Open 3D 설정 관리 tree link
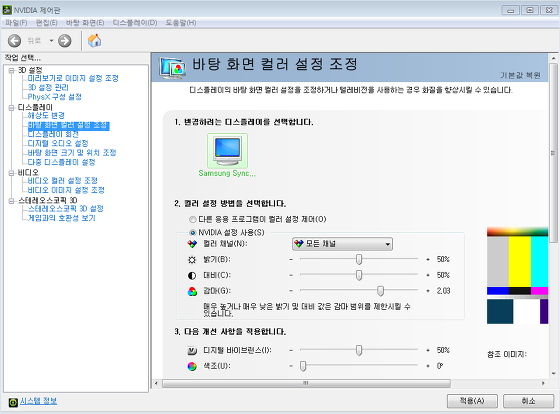Viewport: 560px width, 414px height. (x=48, y=88)
